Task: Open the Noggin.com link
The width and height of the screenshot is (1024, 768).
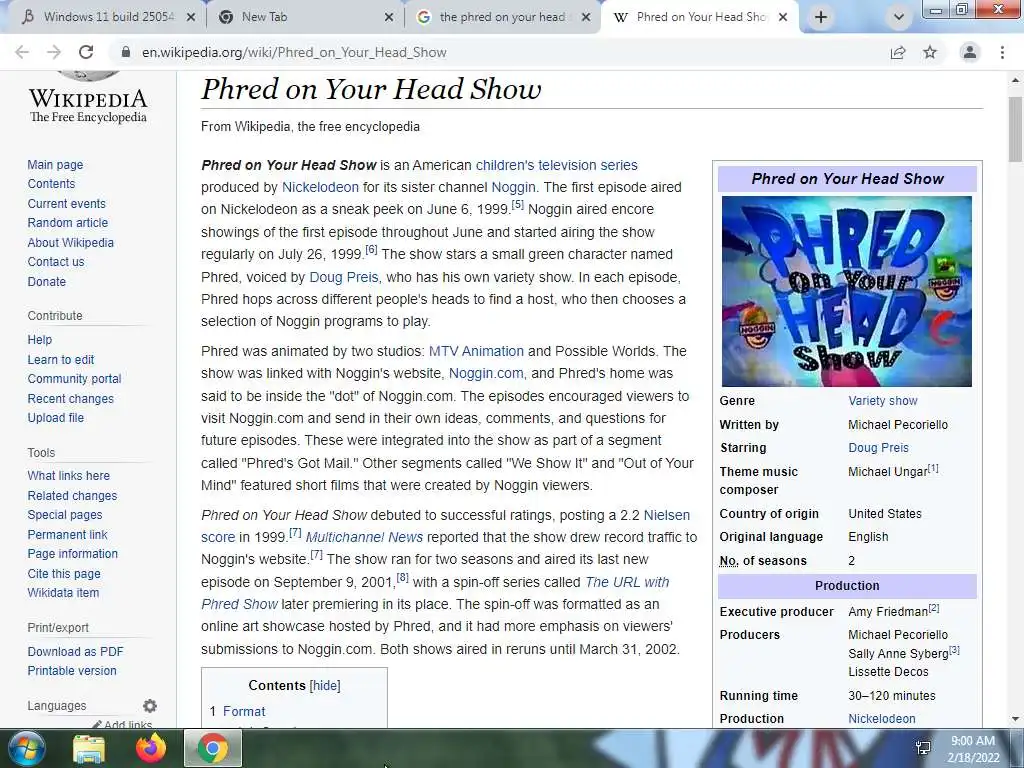Action: click(486, 374)
